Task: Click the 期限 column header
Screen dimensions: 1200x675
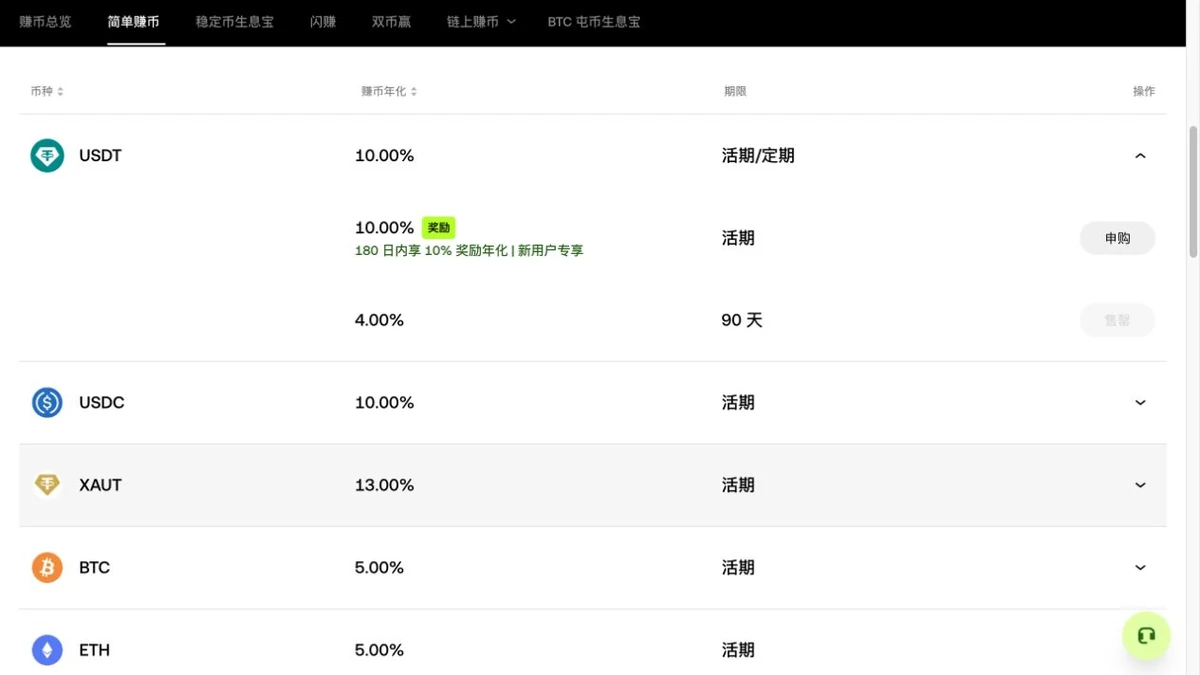Action: pyautogui.click(x=735, y=91)
